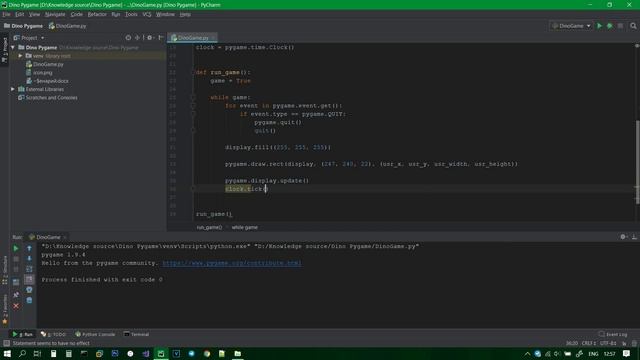Run DinoGame with the green play toolbar button
This screenshot has height=360, width=640.
[x=599, y=26]
